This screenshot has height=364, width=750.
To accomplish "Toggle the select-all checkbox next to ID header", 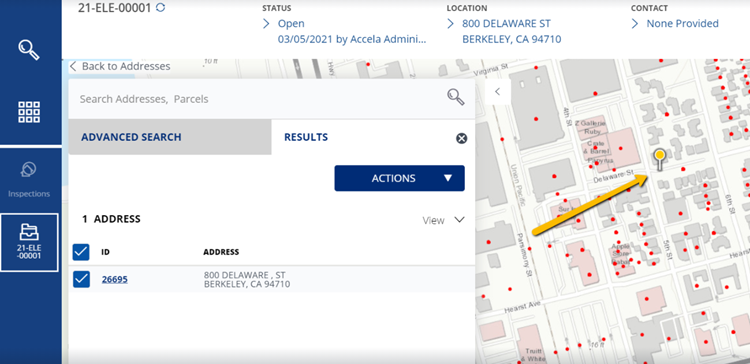I will (81, 252).
